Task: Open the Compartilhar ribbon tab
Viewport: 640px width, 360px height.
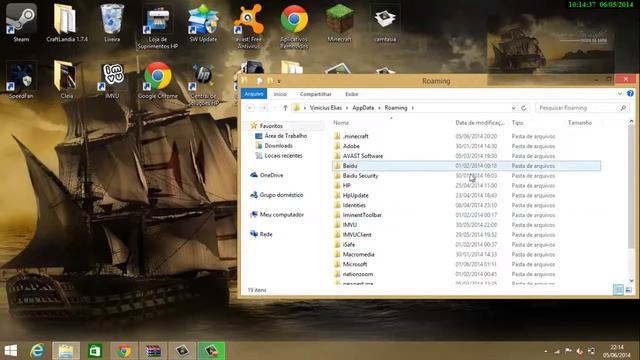Action: click(x=316, y=94)
